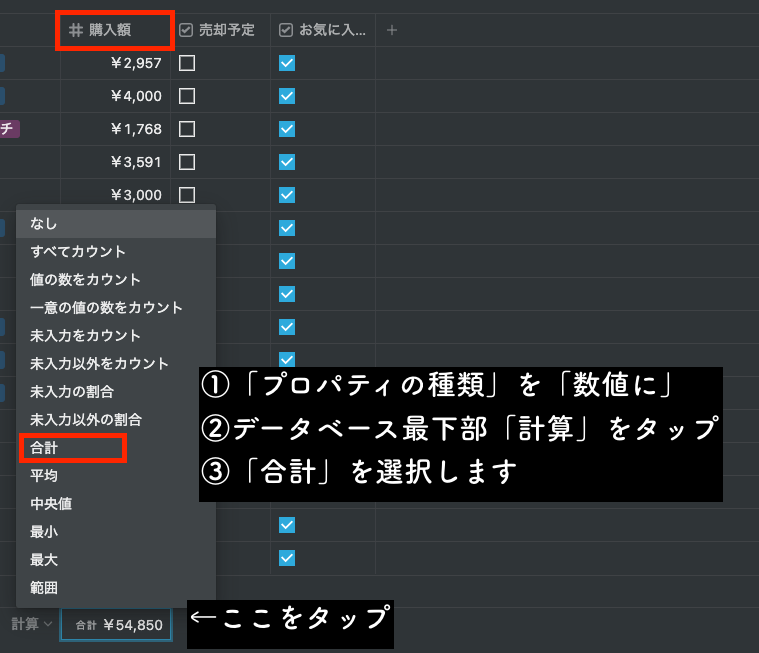The image size is (759, 653).
Task: Select 値の数をカウント option
Action: point(116,280)
